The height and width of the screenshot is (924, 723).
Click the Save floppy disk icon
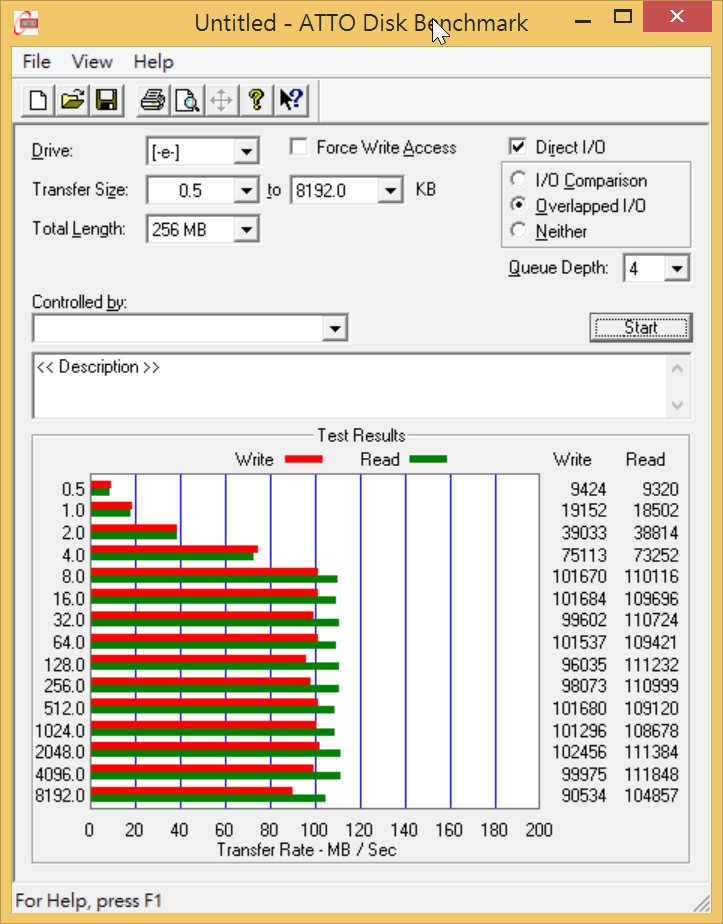coord(107,100)
